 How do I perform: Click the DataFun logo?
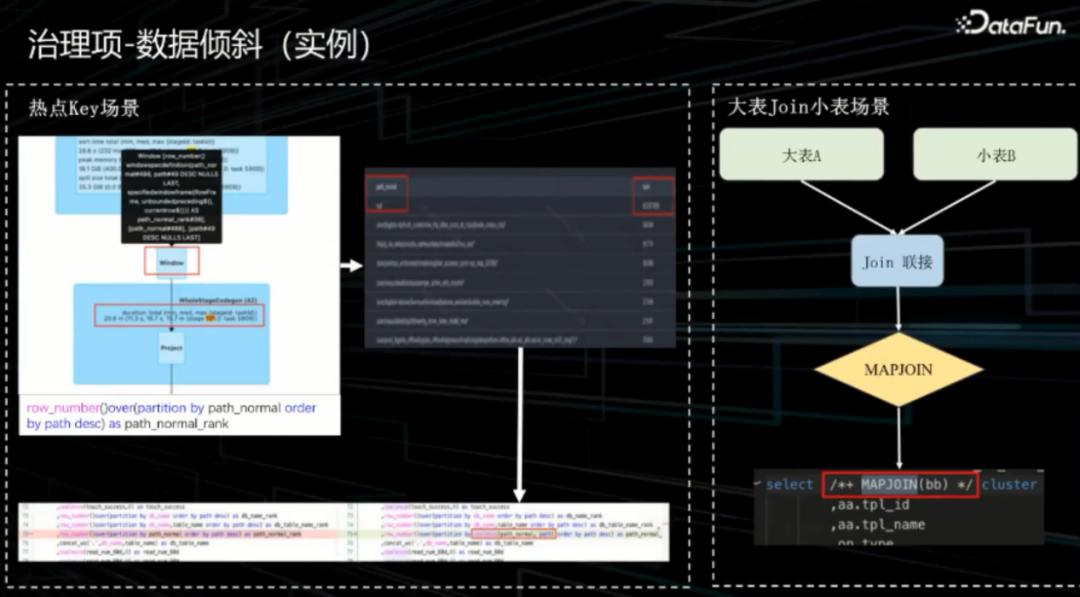[1010, 24]
